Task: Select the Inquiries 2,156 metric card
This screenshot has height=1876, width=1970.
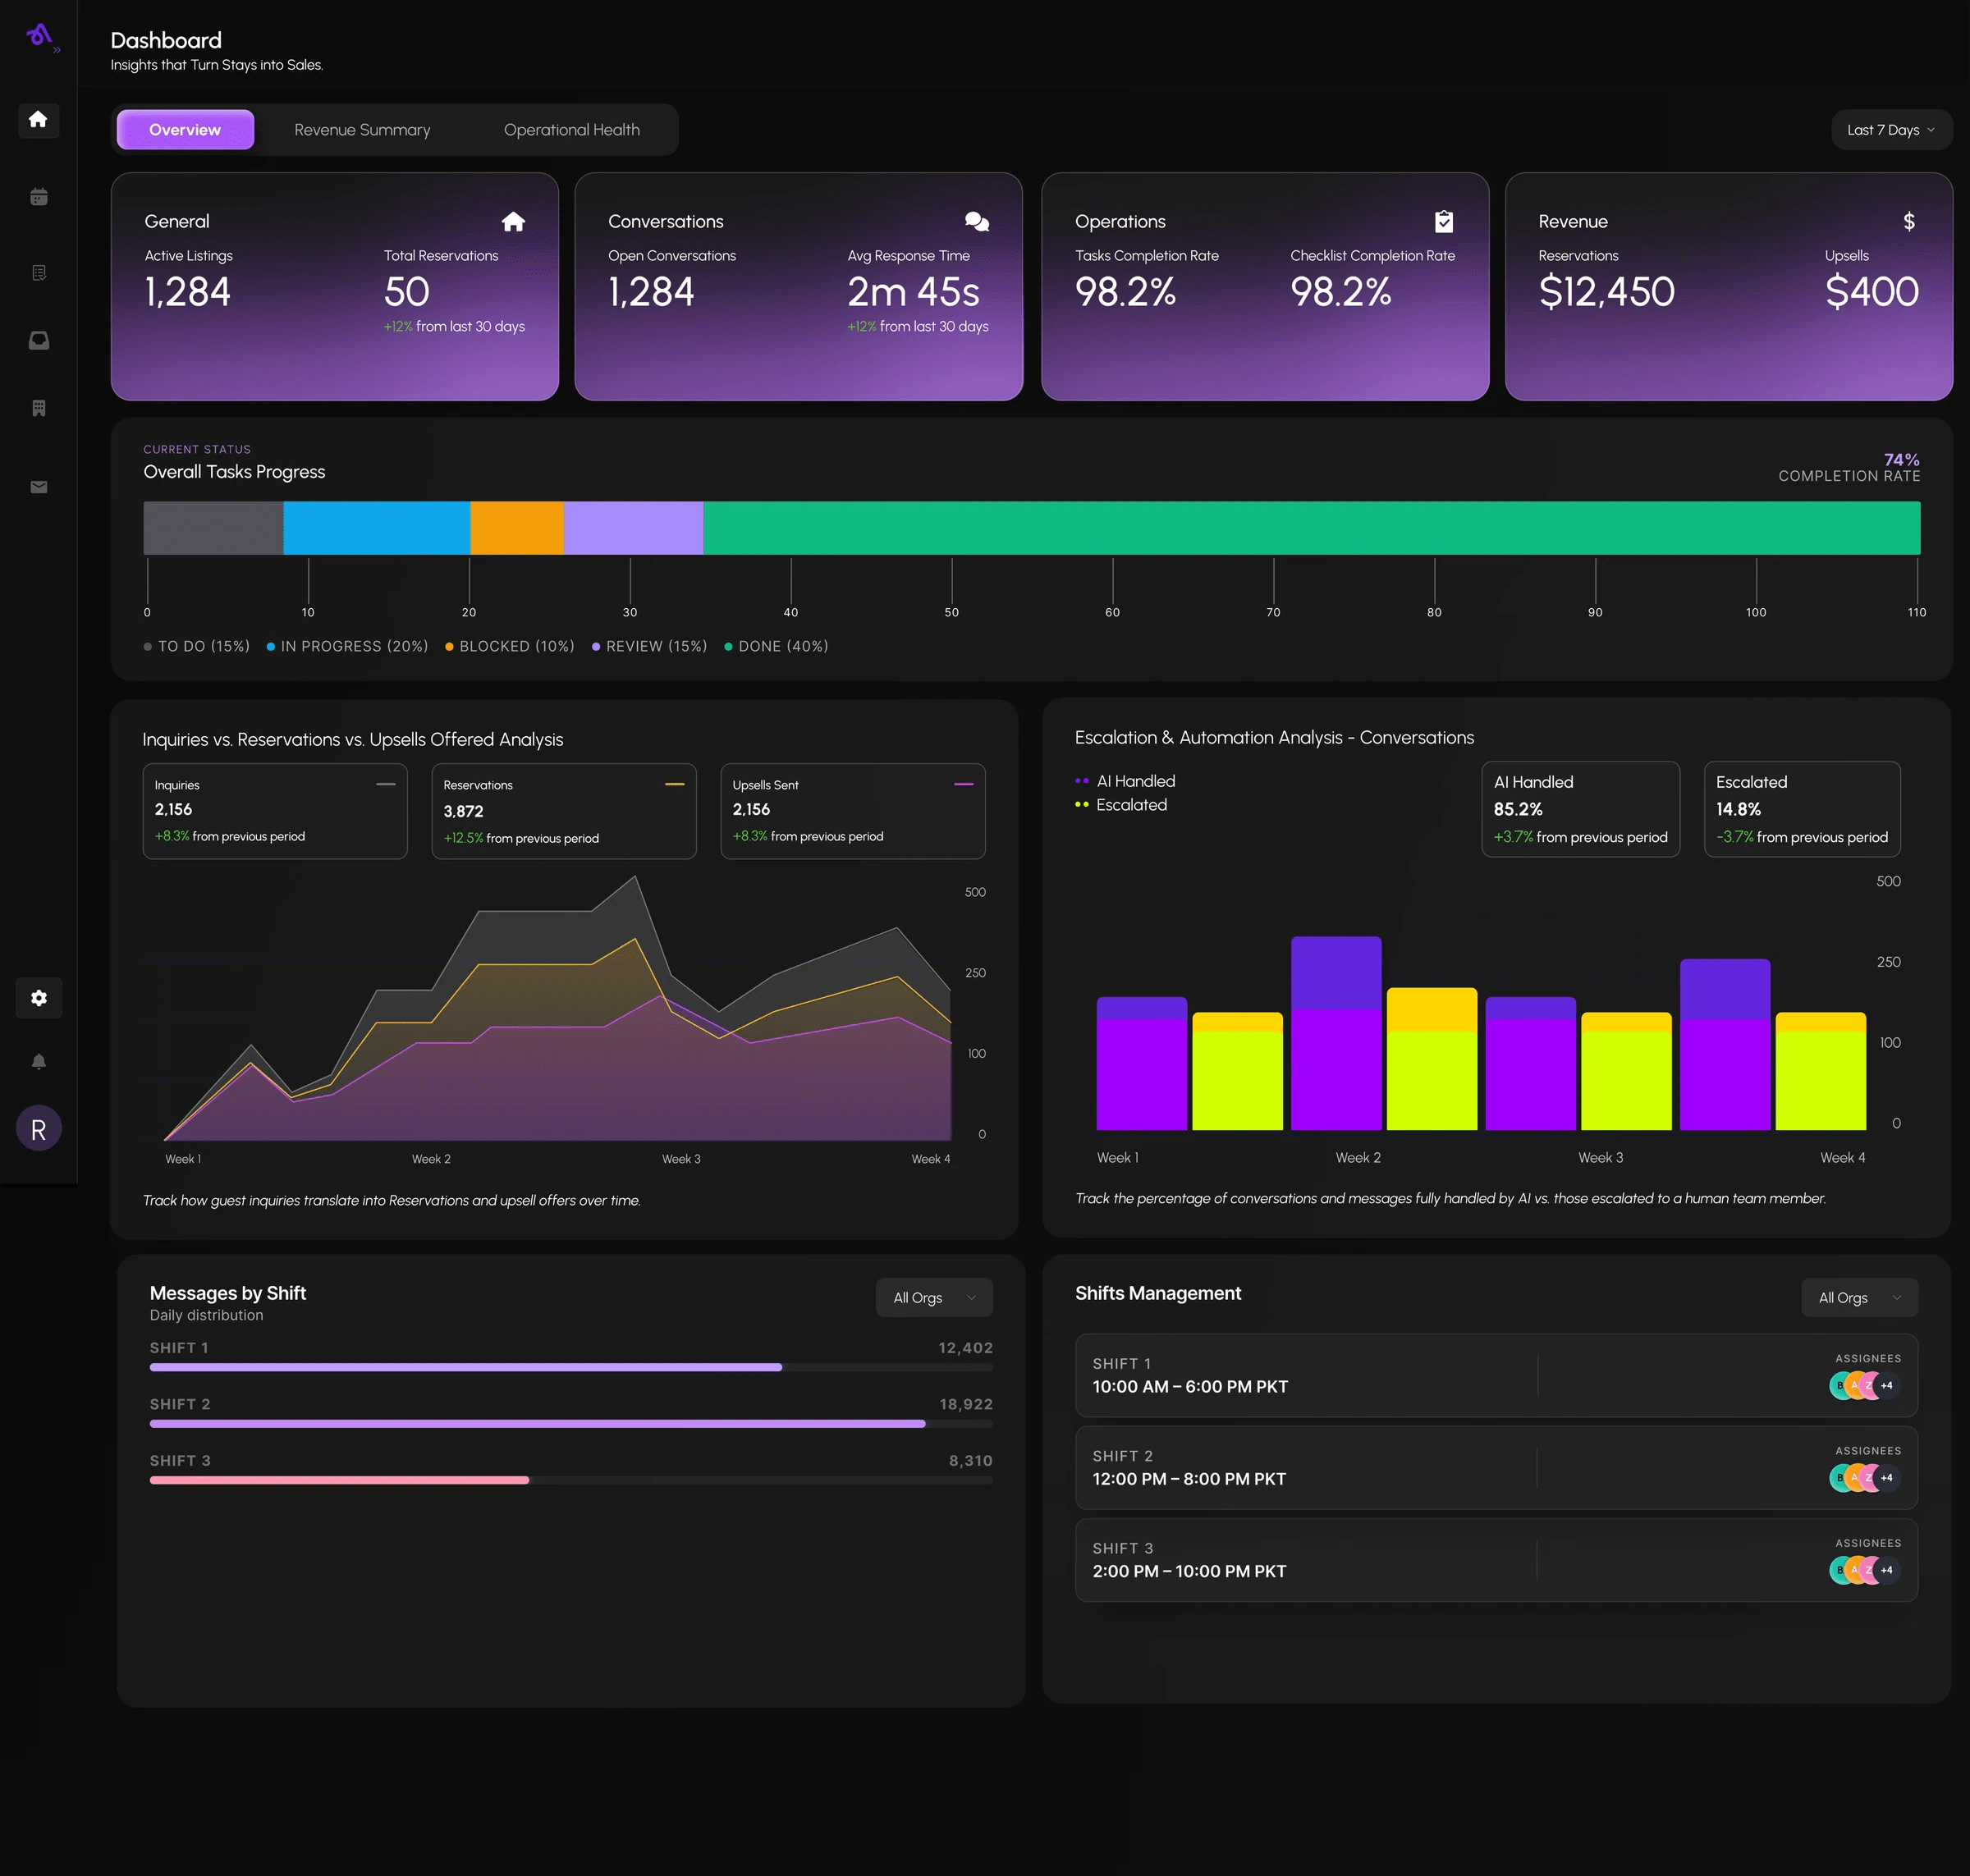Action: tap(275, 811)
